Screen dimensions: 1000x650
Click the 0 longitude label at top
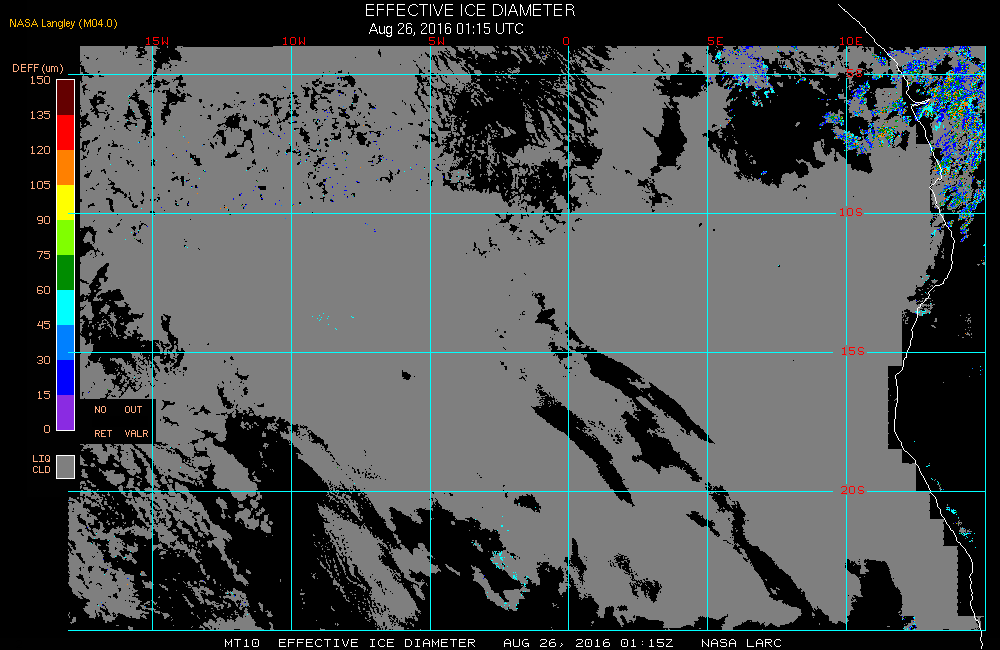coord(566,41)
